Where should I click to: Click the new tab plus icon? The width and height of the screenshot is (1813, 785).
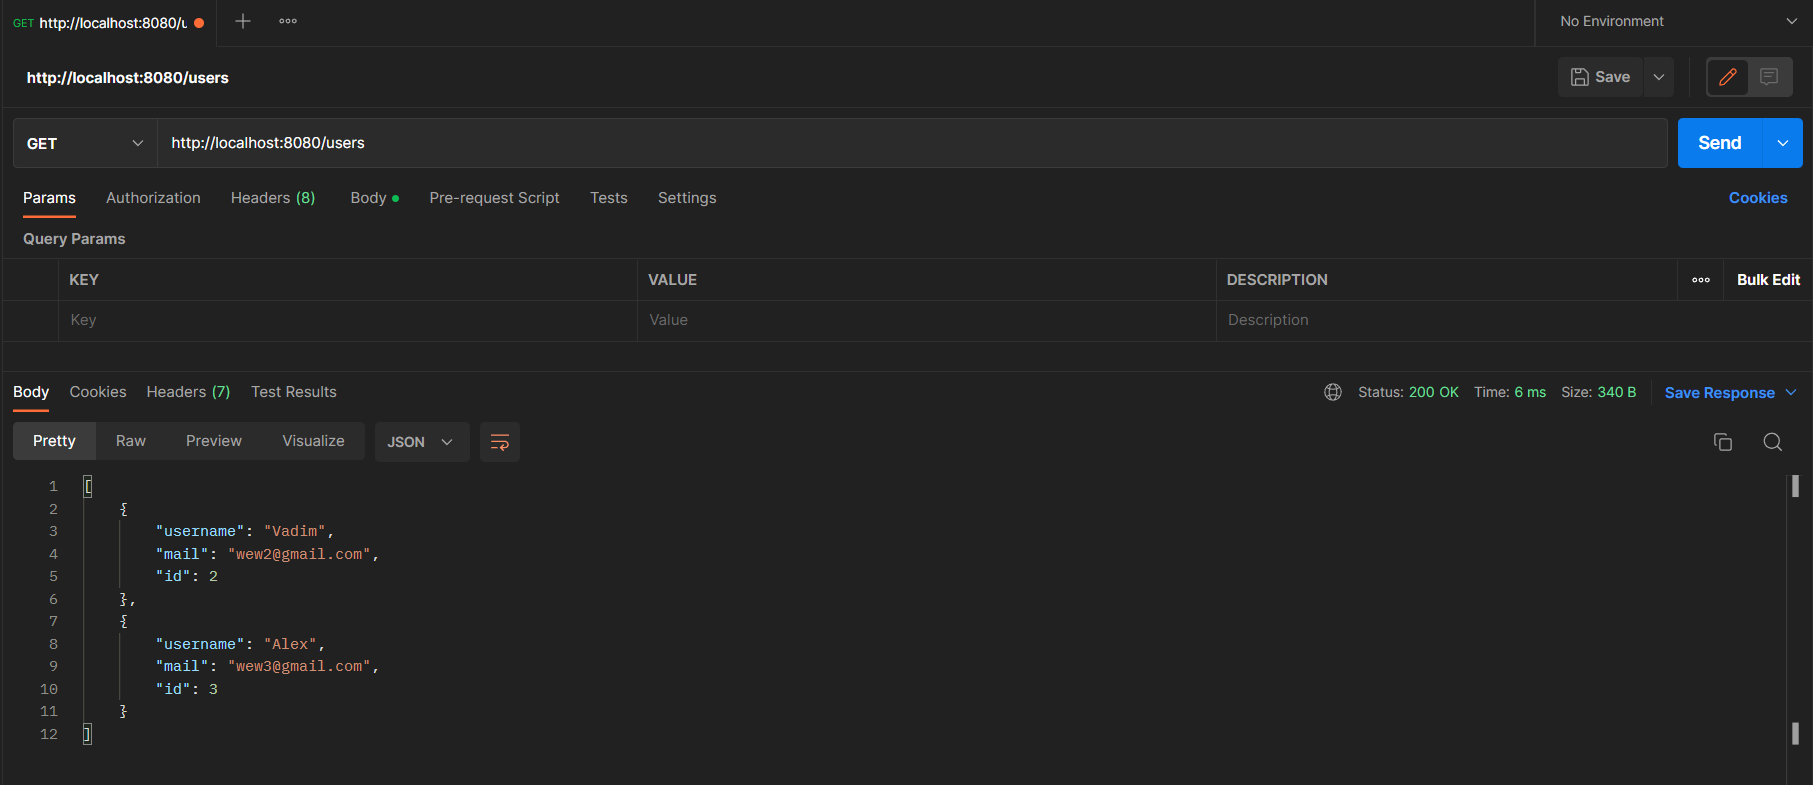point(242,21)
